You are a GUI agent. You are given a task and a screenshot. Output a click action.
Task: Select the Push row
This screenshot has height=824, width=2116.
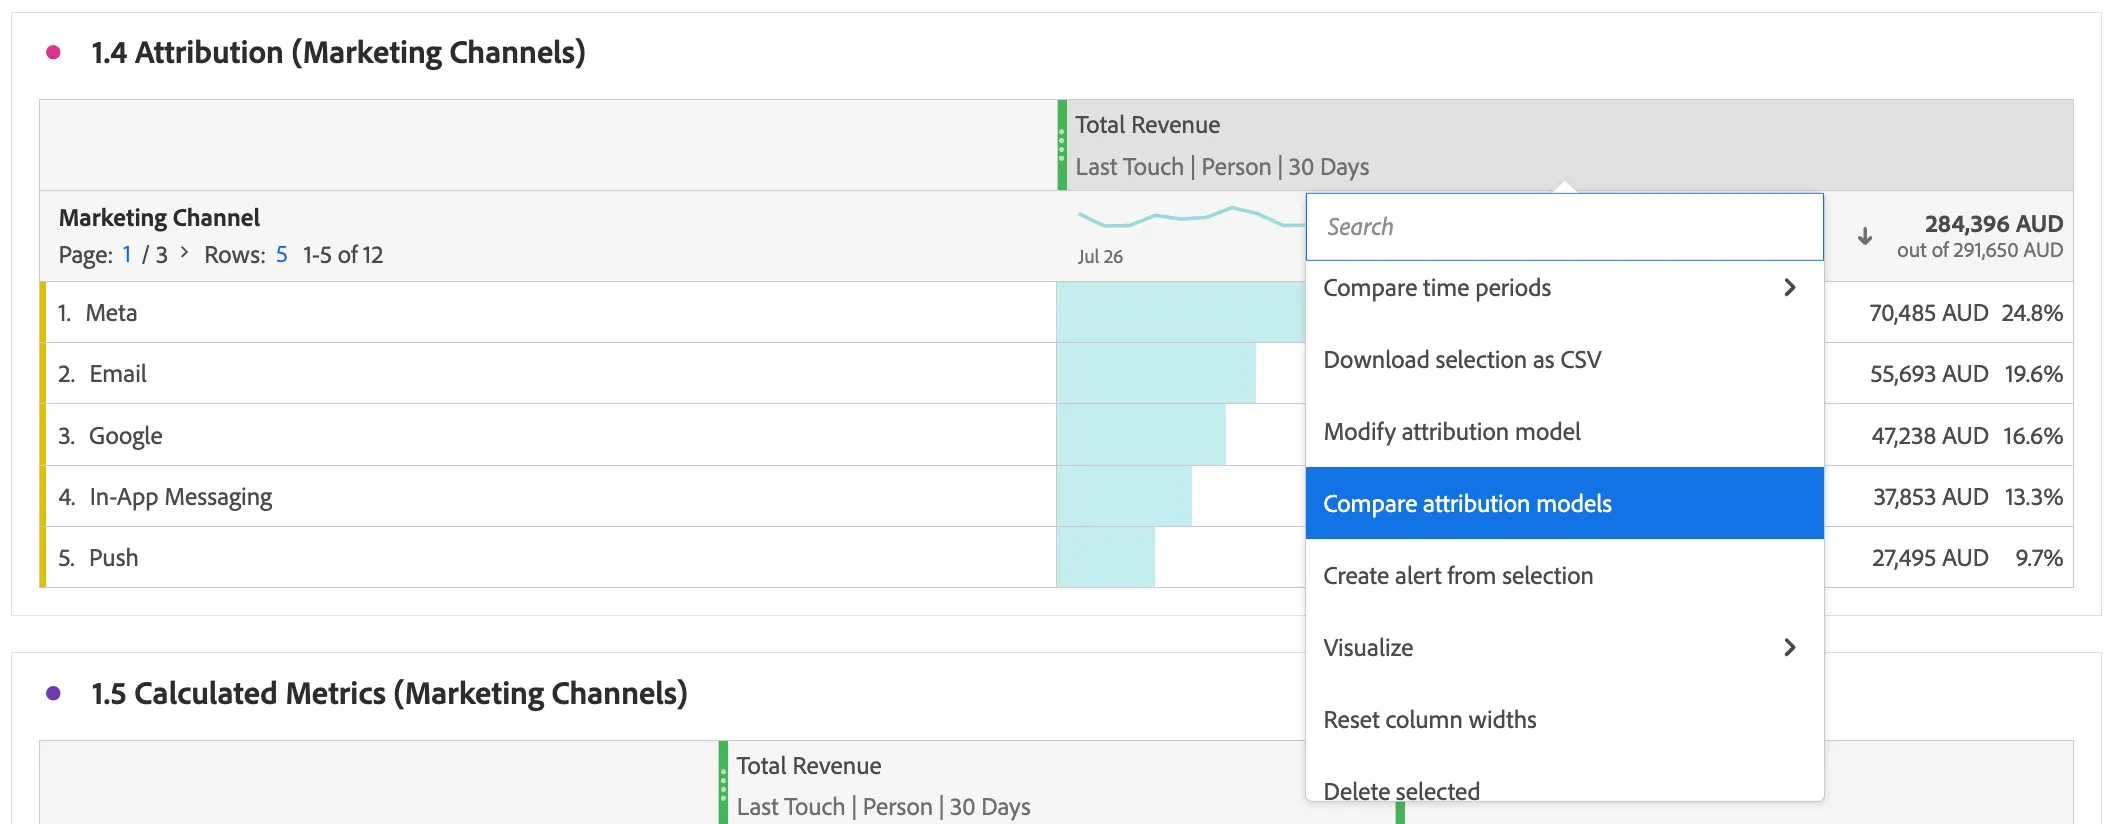coord(548,558)
